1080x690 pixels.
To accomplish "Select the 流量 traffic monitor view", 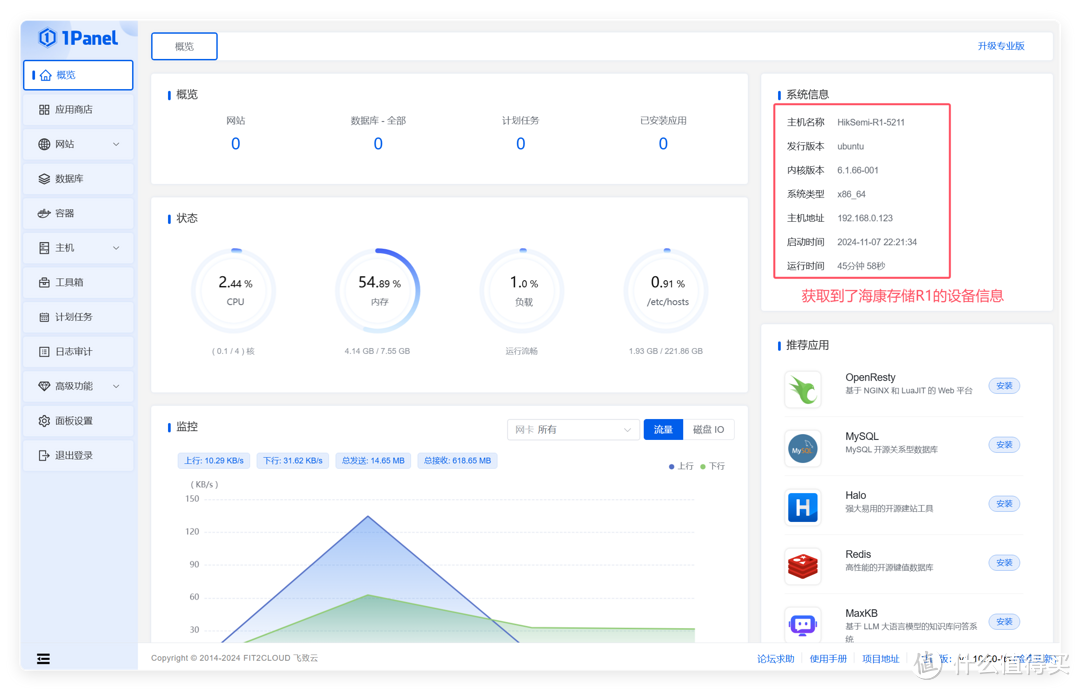I will [663, 429].
